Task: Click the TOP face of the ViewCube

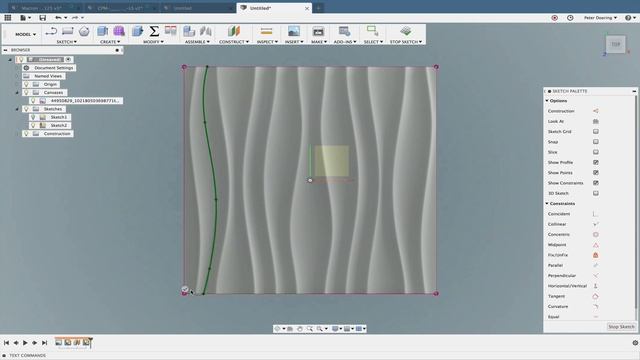Action: pos(616,44)
